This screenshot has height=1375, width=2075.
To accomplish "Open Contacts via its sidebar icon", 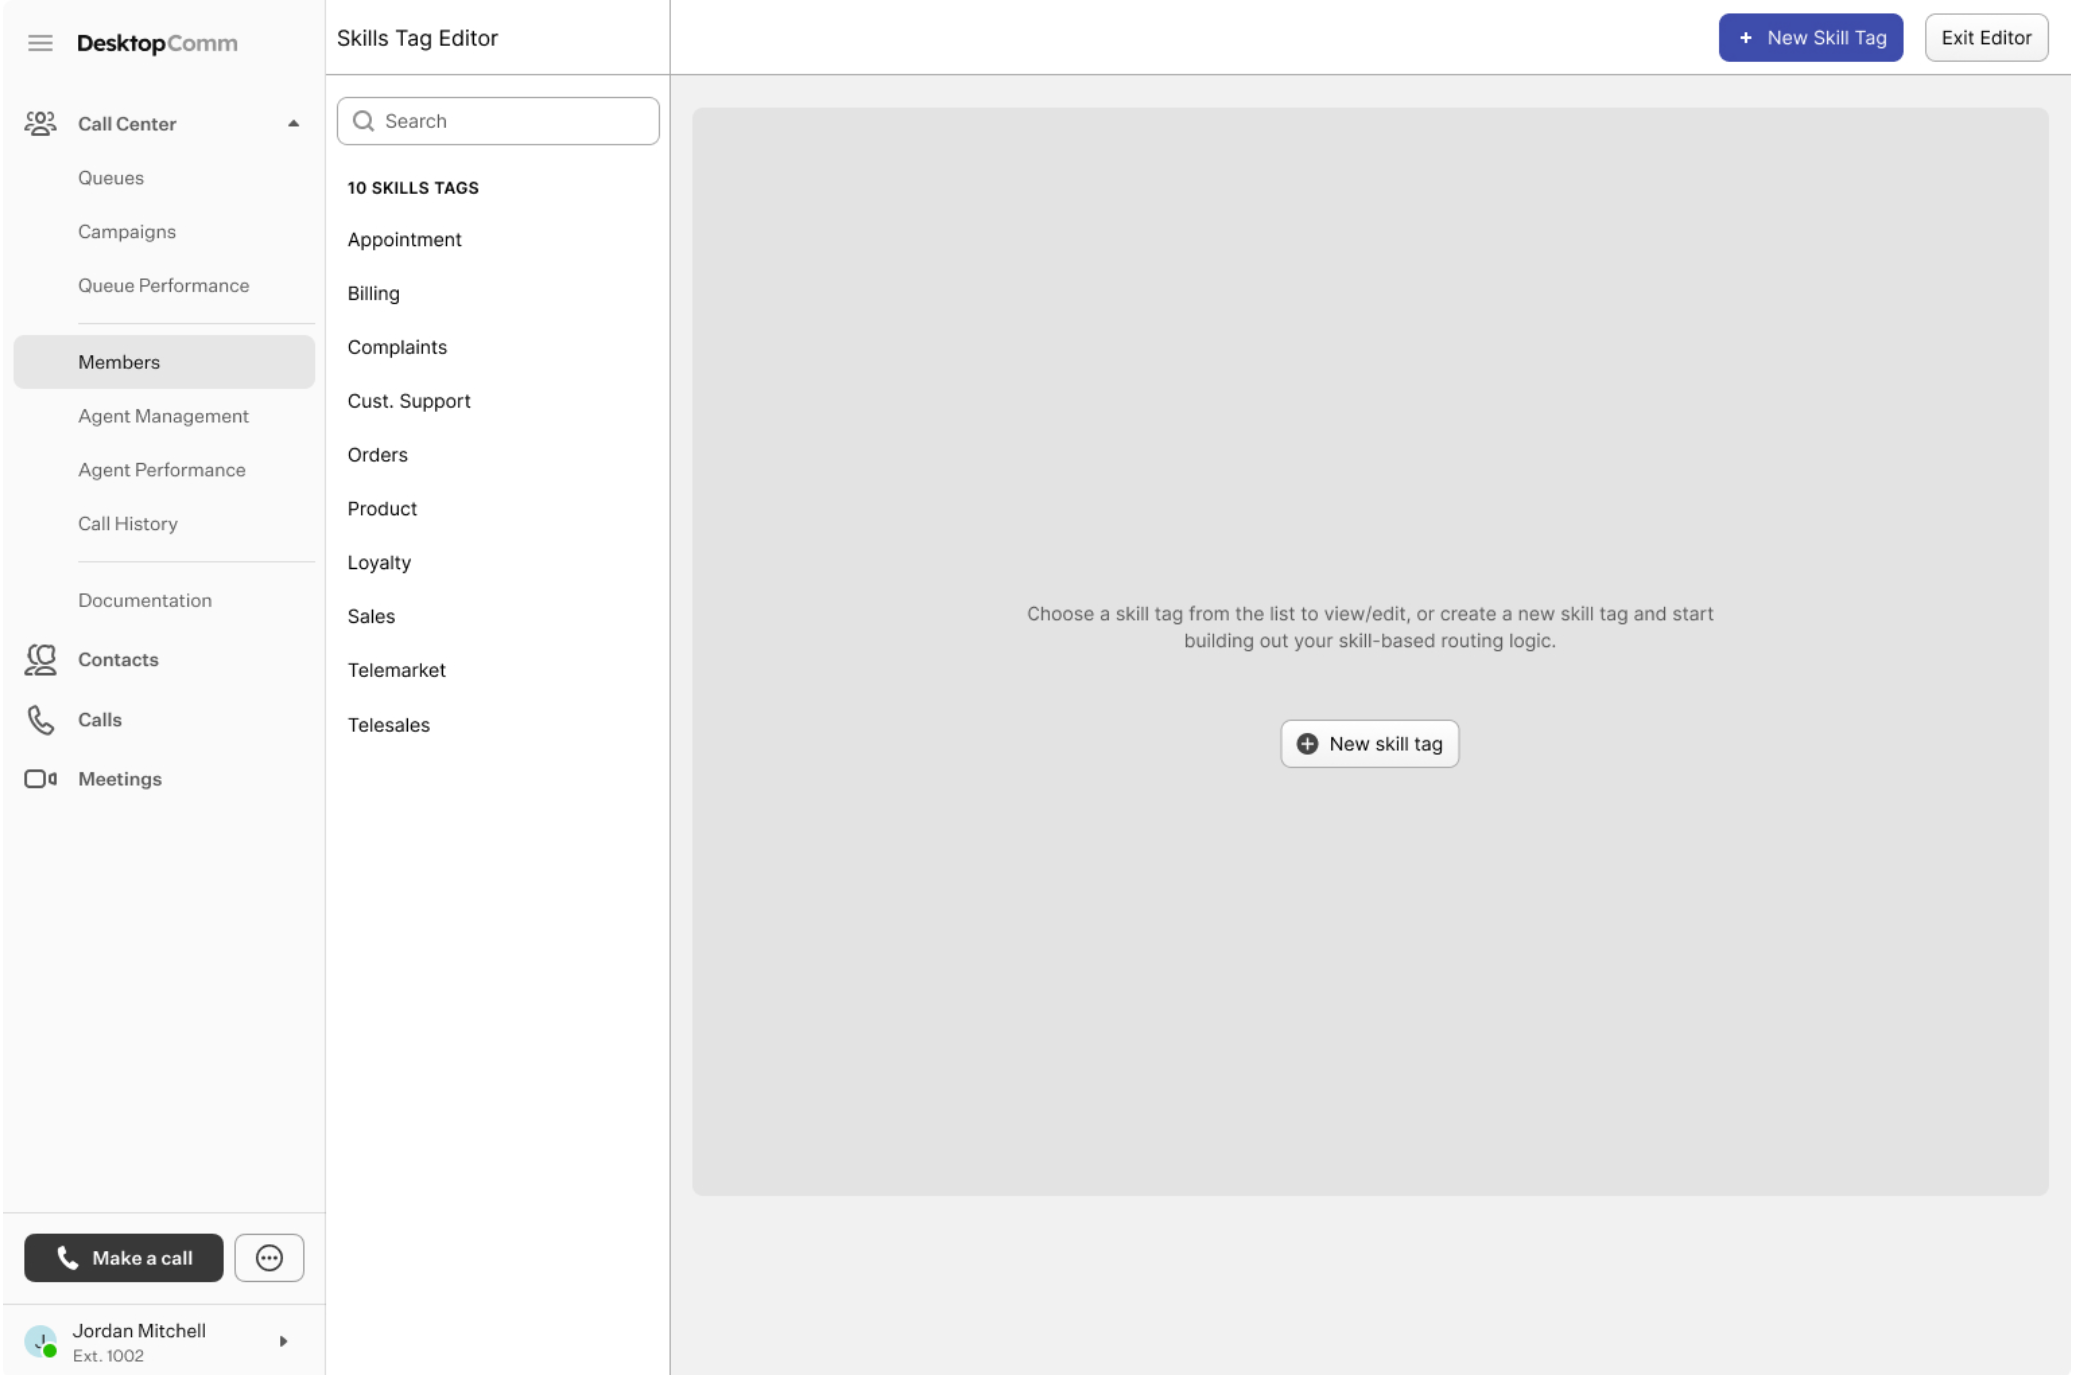I will [x=40, y=659].
